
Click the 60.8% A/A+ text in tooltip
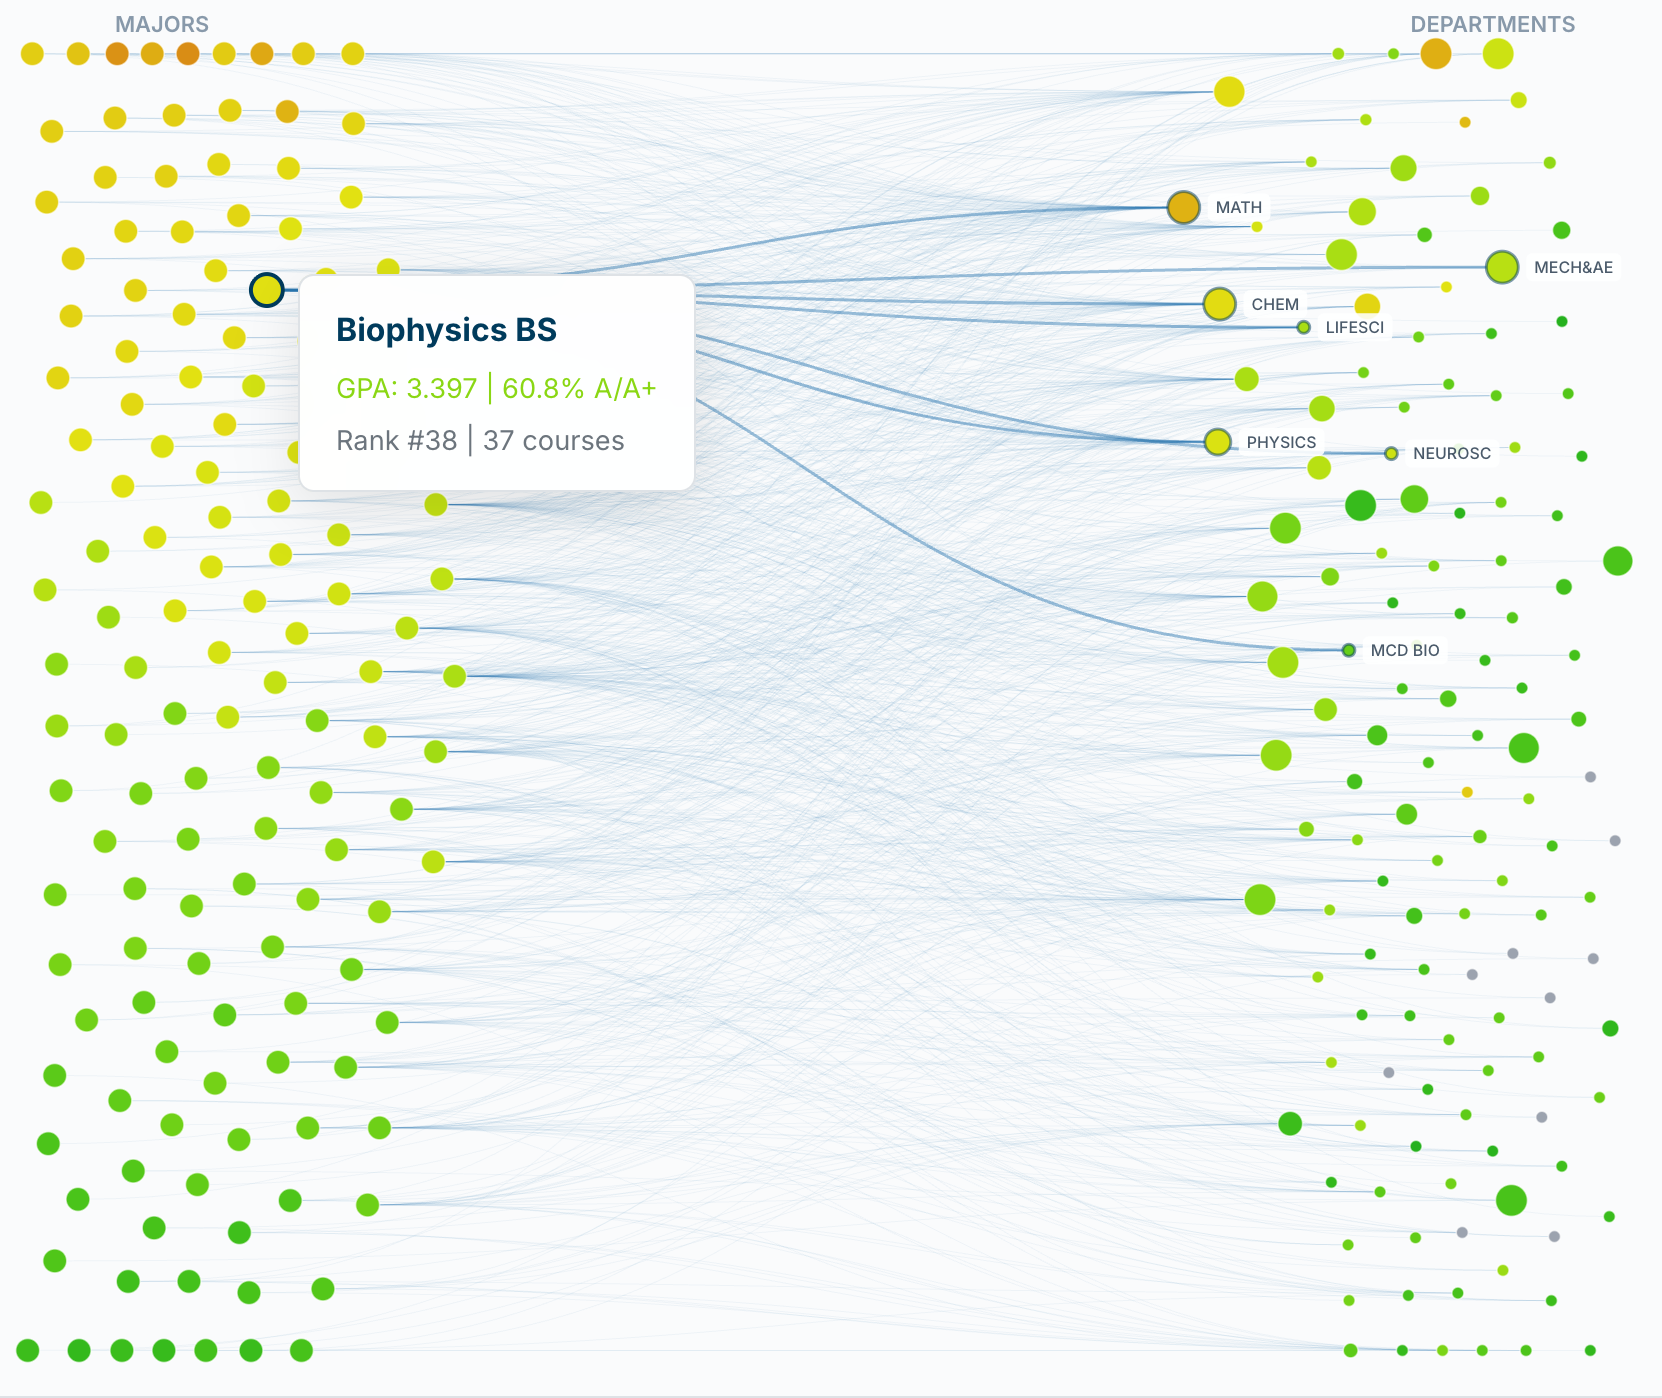tap(579, 388)
